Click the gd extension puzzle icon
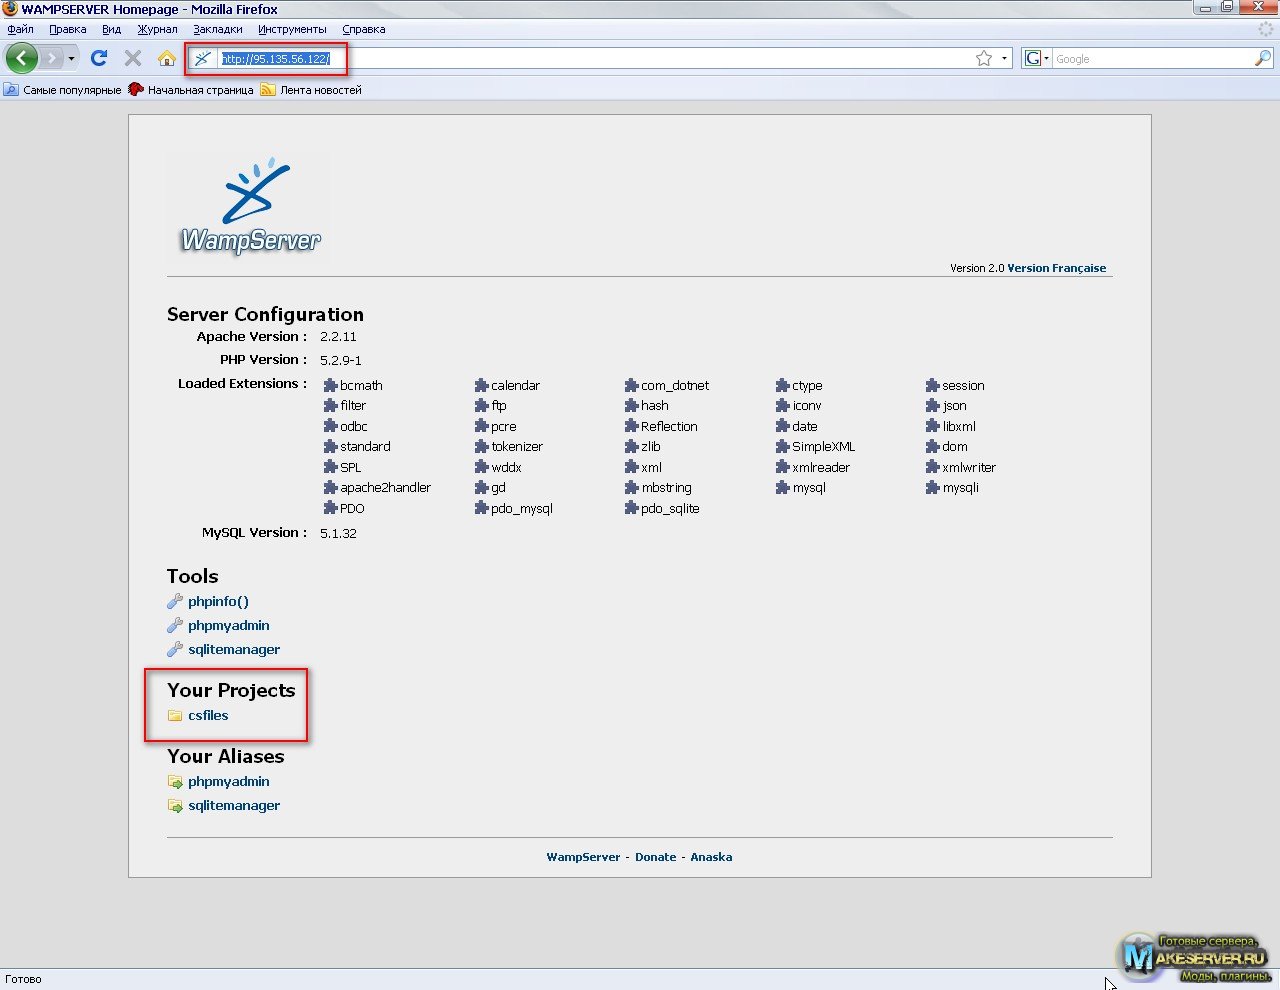 [x=481, y=488]
